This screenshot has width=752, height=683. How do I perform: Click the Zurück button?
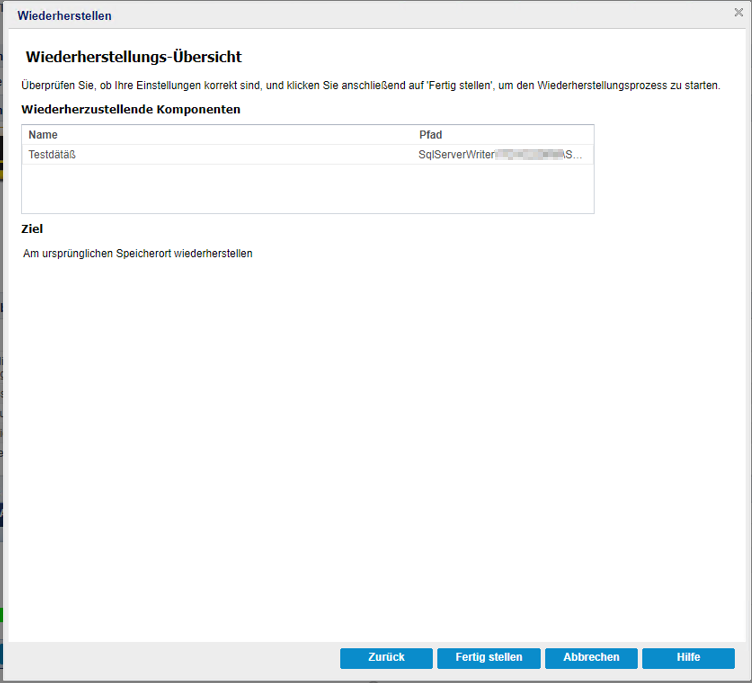click(x=386, y=658)
